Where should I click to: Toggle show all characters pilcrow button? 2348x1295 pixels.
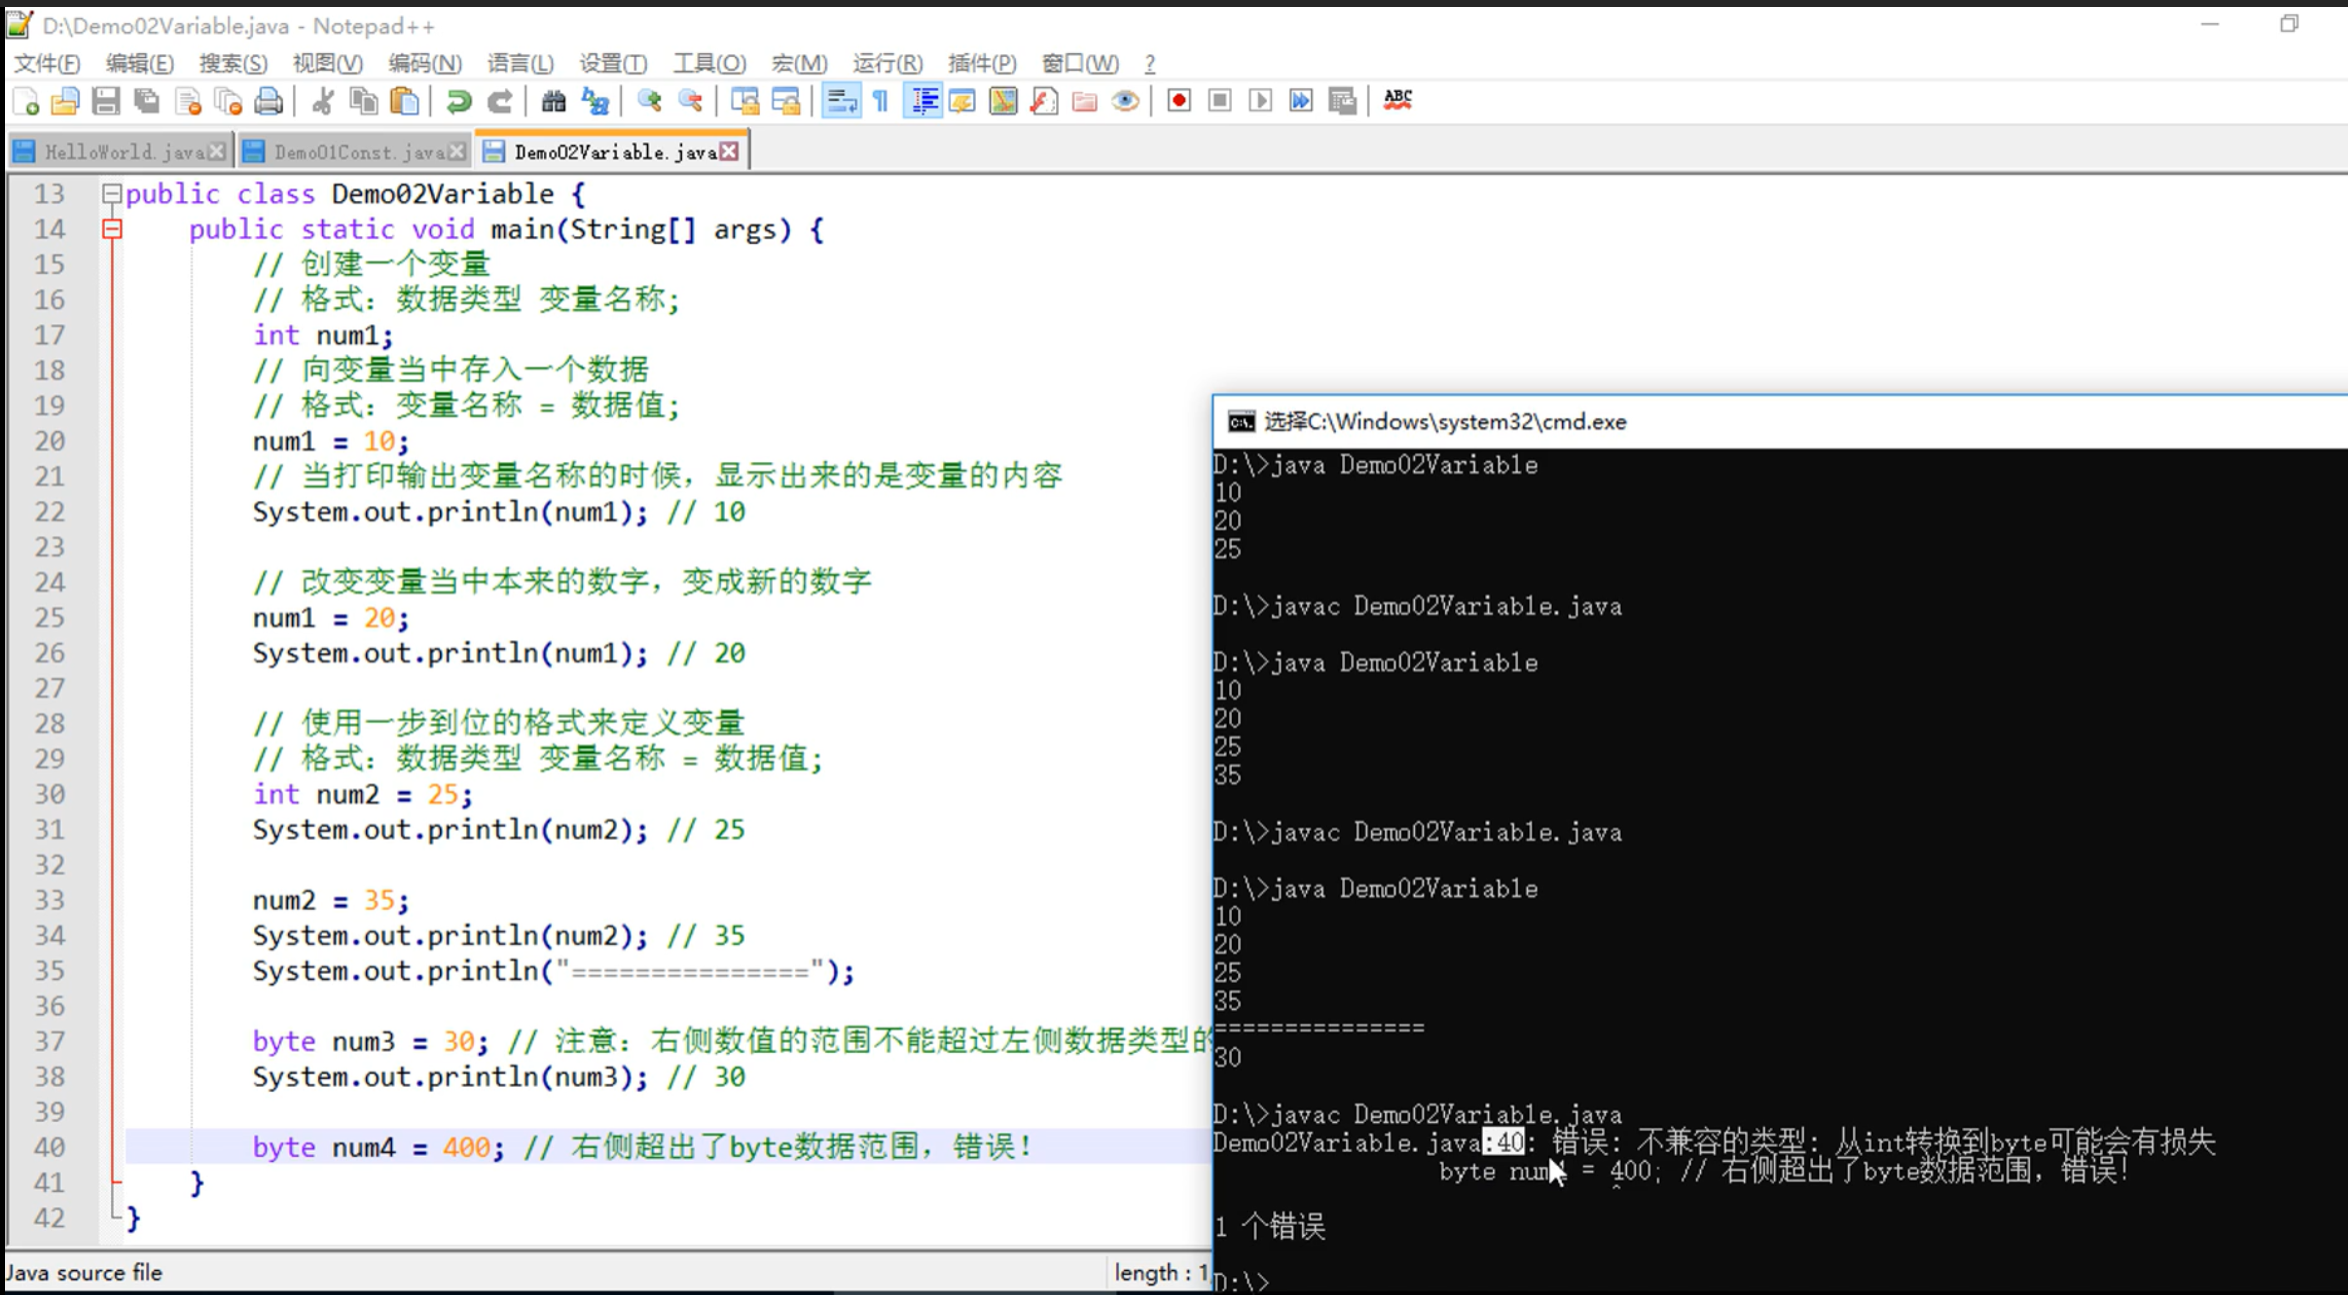pos(881,101)
